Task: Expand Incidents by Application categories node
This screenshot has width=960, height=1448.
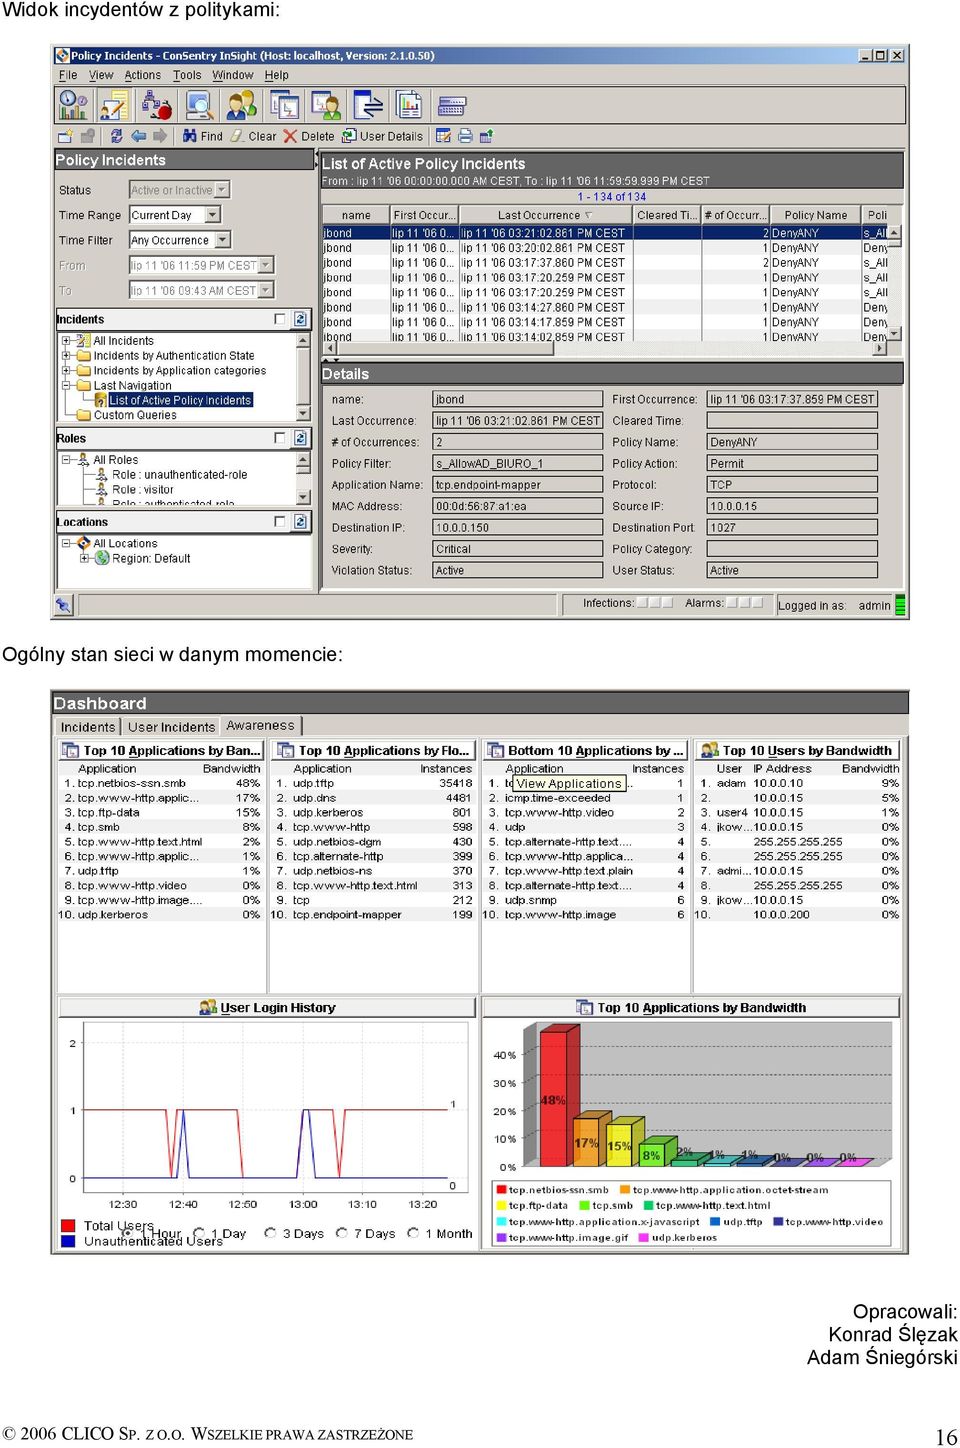Action: [67, 370]
